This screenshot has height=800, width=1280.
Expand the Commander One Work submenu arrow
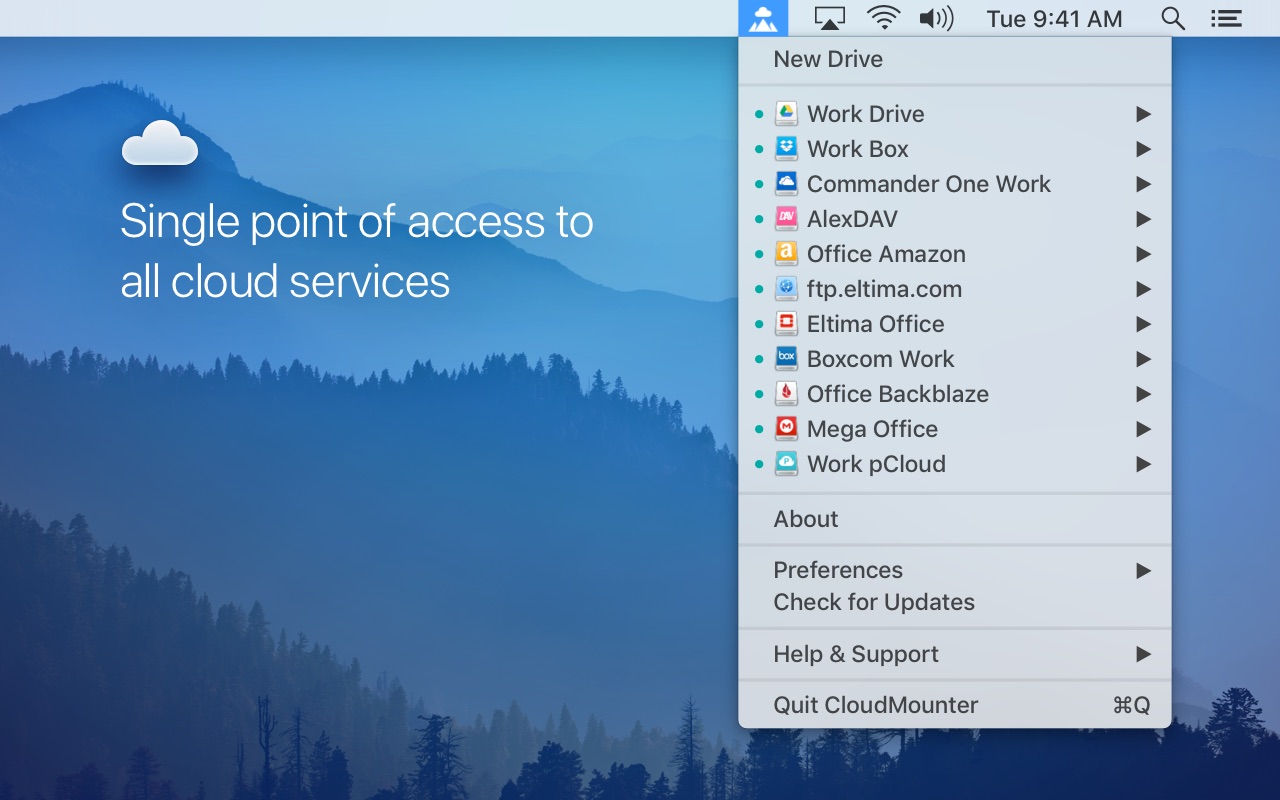pyautogui.click(x=1144, y=184)
